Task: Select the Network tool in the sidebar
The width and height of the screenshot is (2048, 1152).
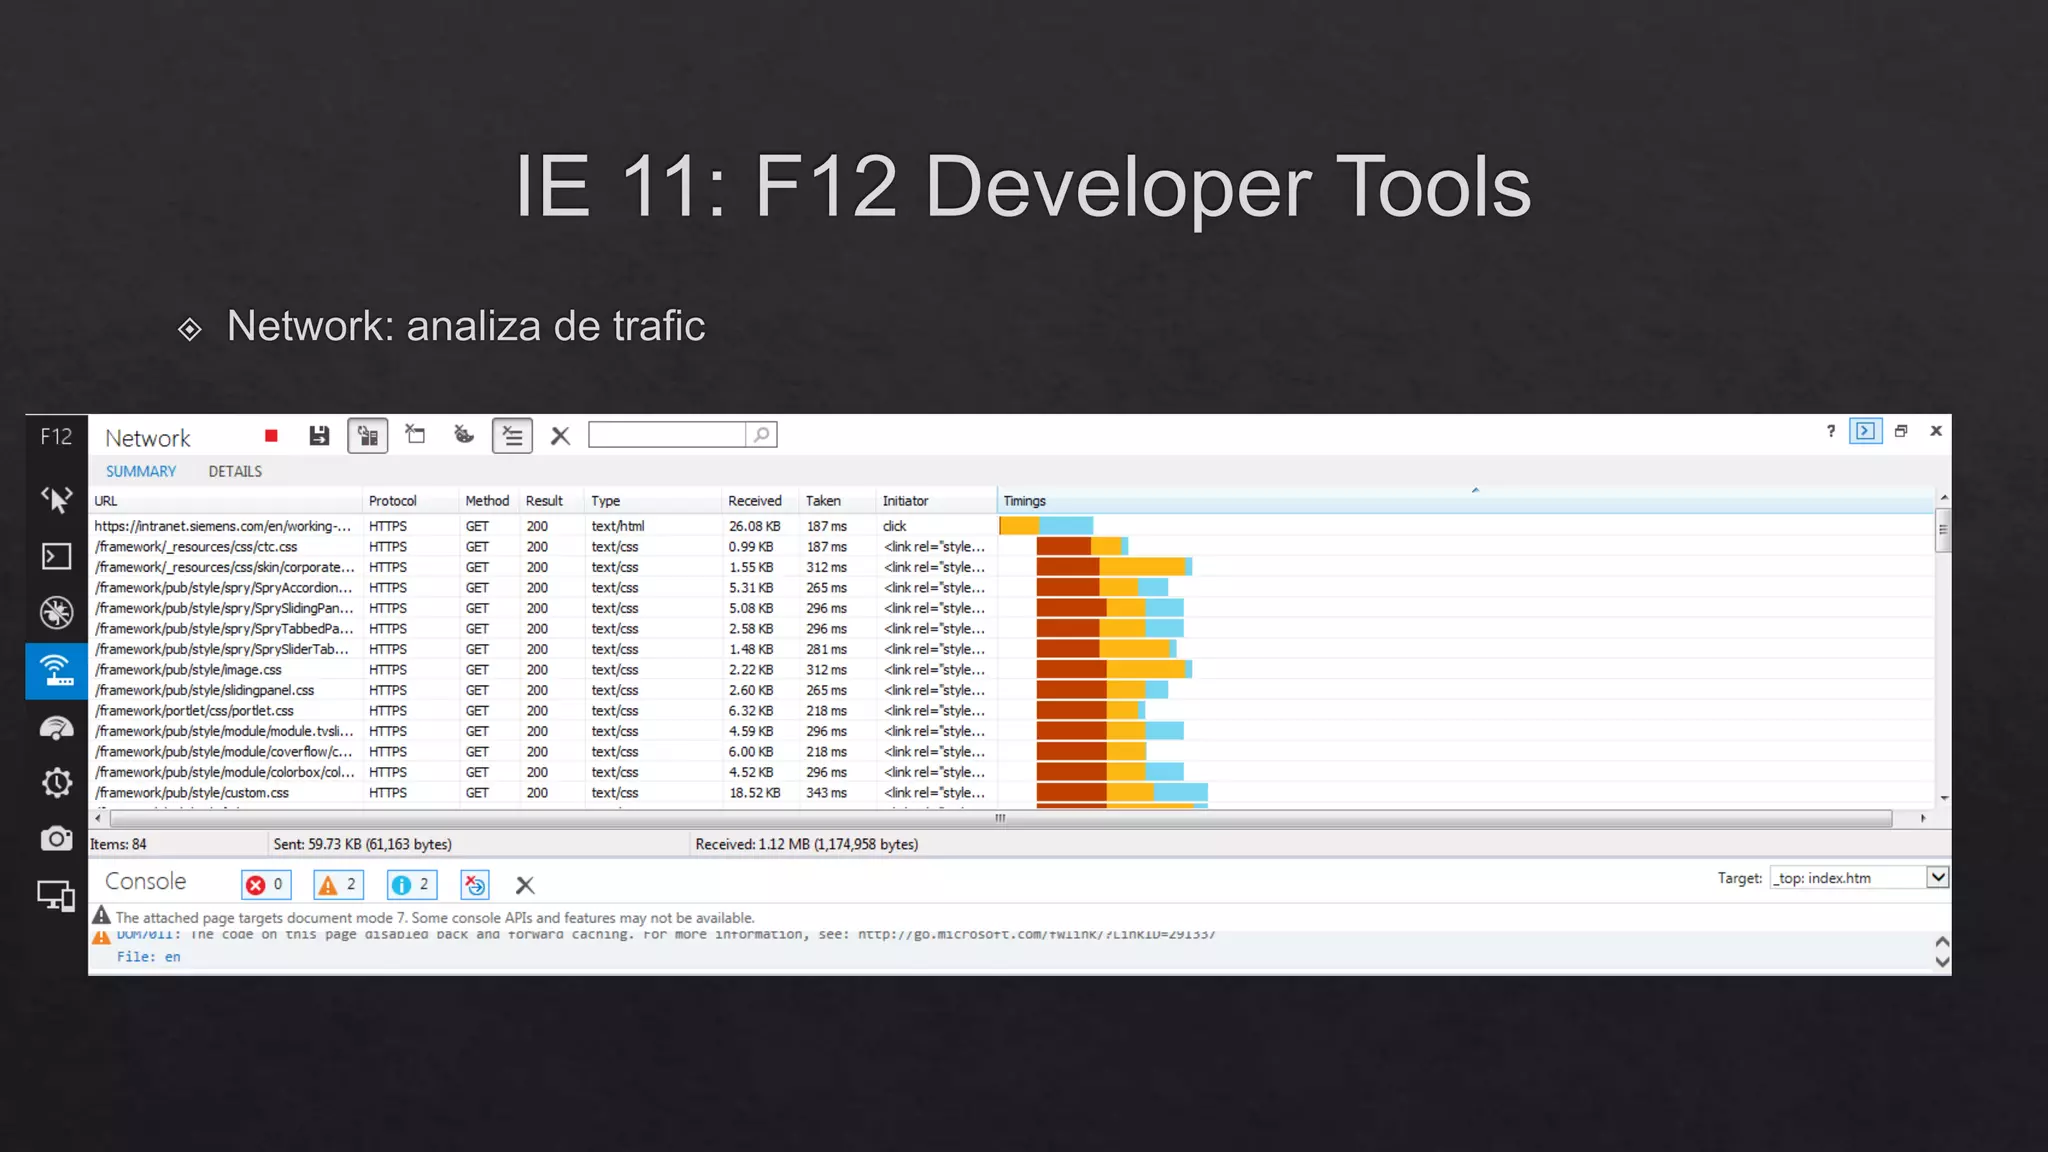Action: [x=56, y=670]
